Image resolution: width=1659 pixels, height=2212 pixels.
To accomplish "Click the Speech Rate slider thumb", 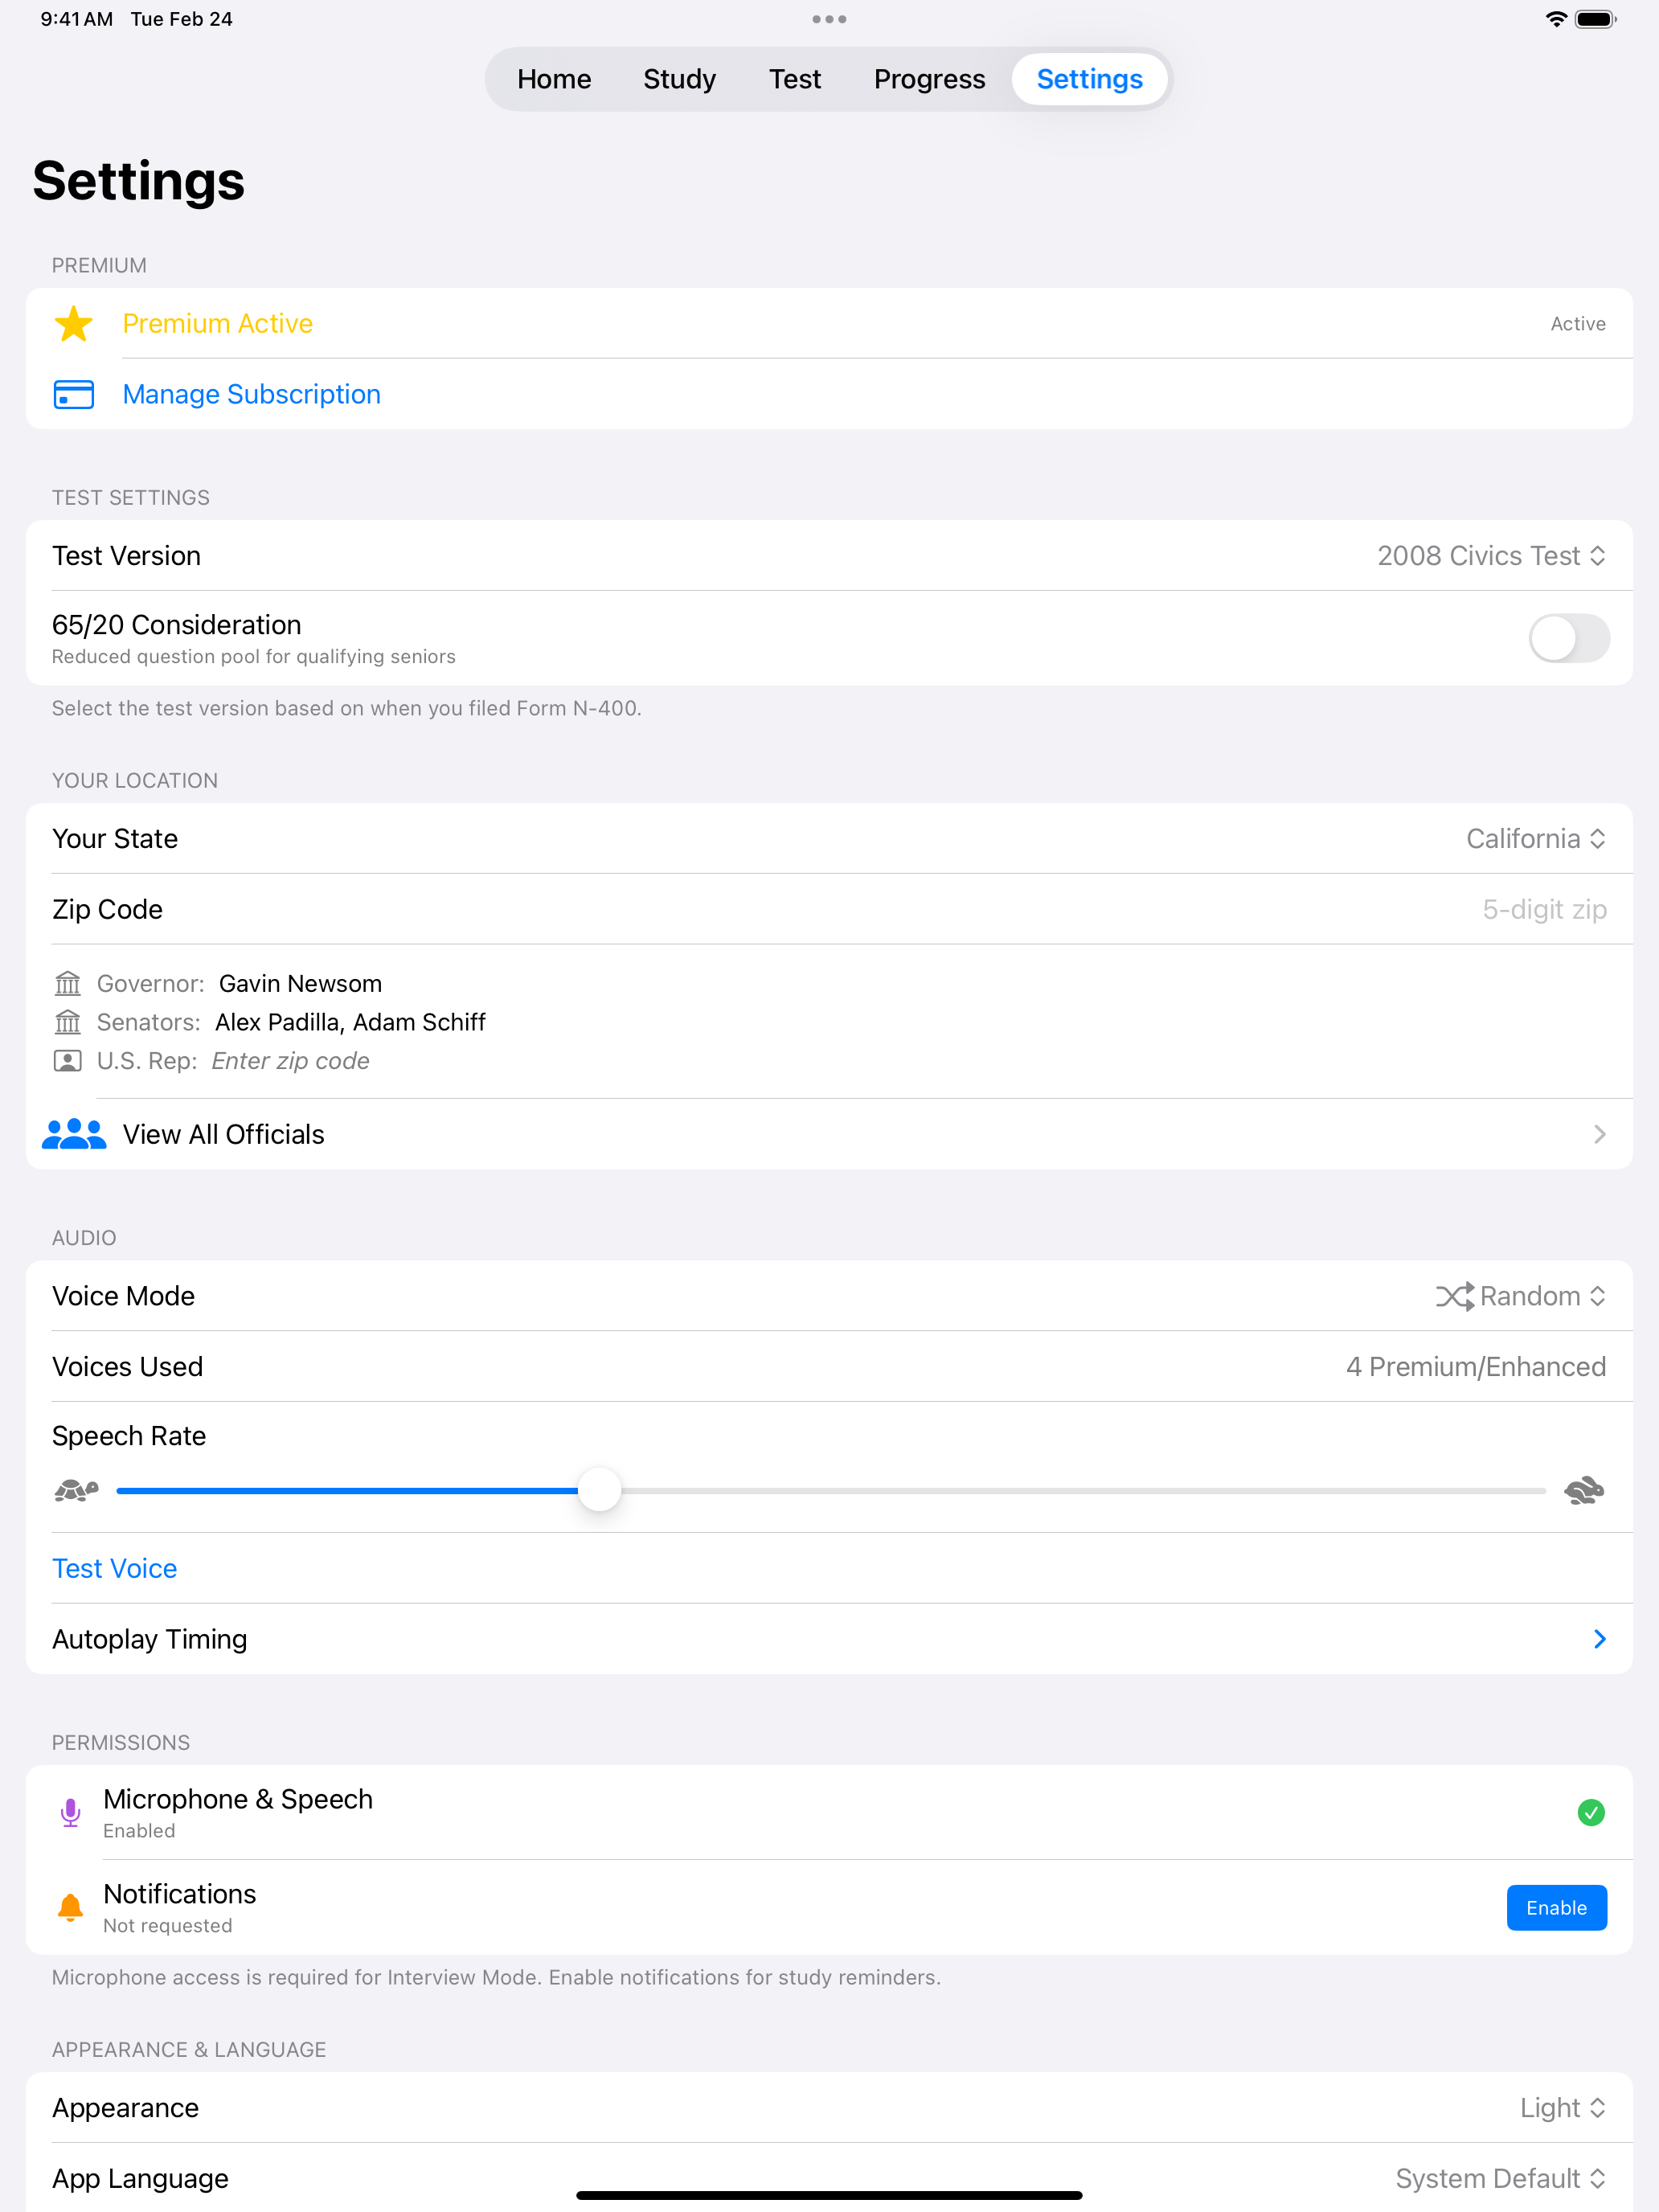I will pos(599,1490).
